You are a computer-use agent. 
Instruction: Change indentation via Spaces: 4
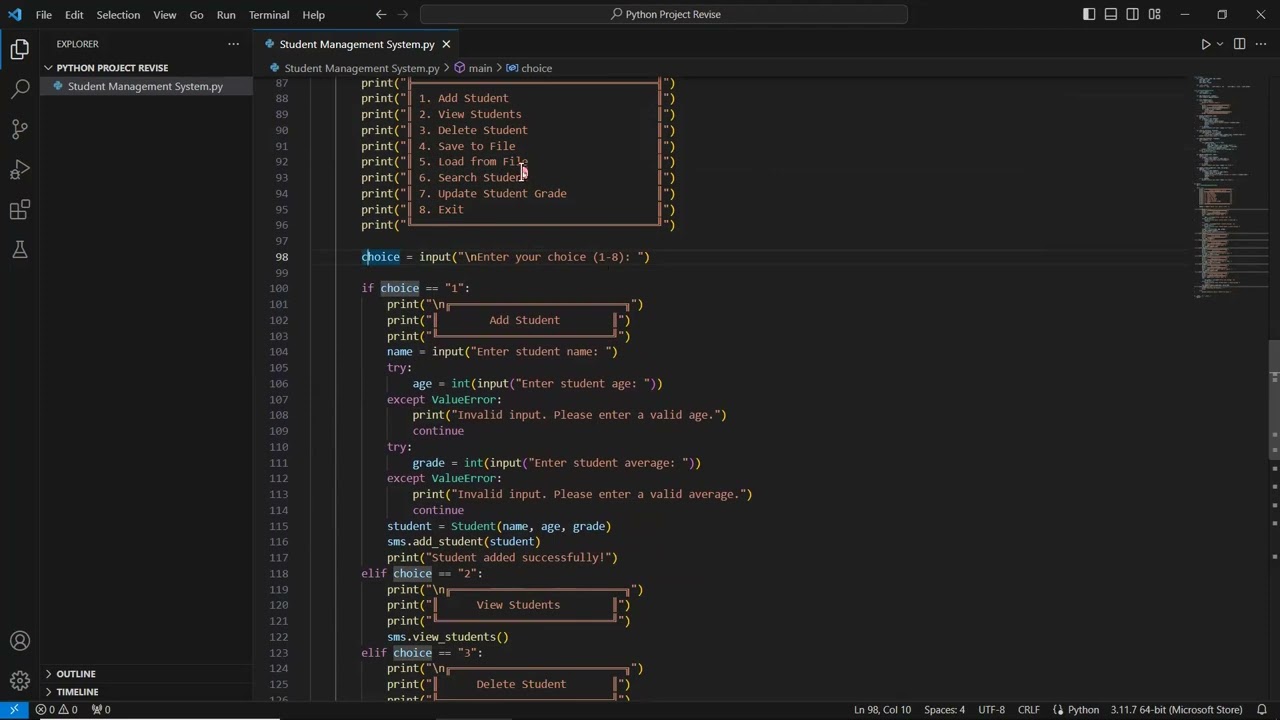[x=944, y=710]
